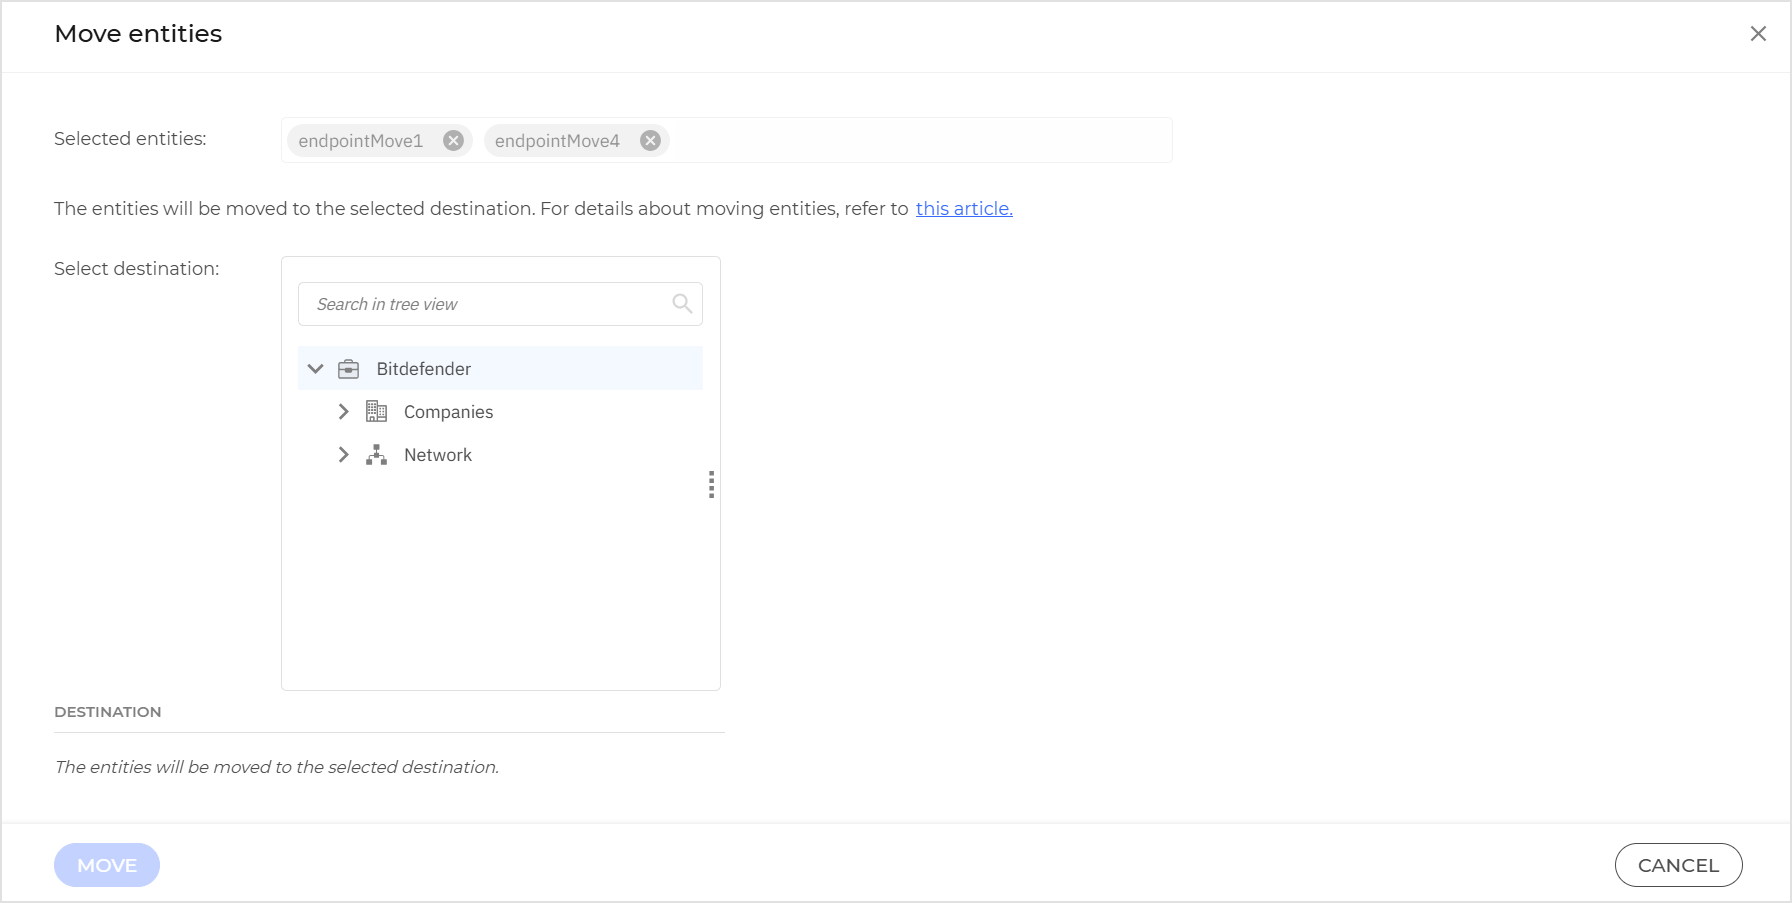Image resolution: width=1792 pixels, height=903 pixels.
Task: Click the Companies building icon
Action: coord(376,412)
